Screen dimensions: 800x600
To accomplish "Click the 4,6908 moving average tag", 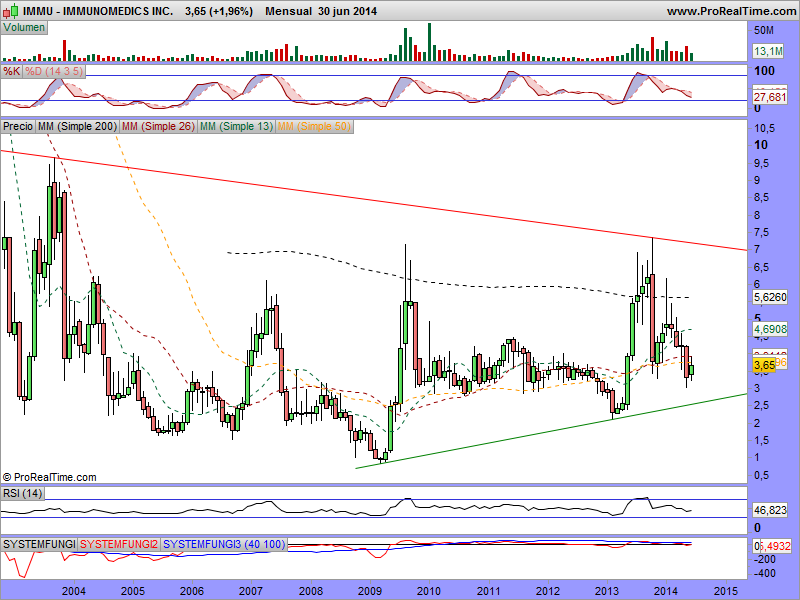I will click(x=770, y=329).
